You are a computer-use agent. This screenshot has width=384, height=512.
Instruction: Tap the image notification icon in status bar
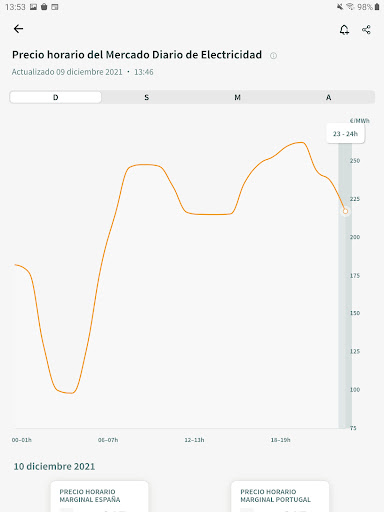click(33, 7)
